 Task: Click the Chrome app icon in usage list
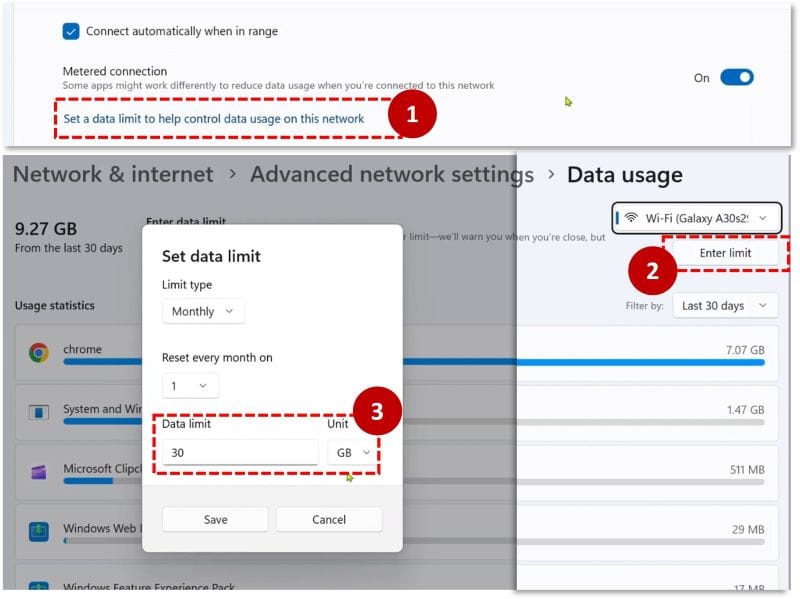coord(39,352)
